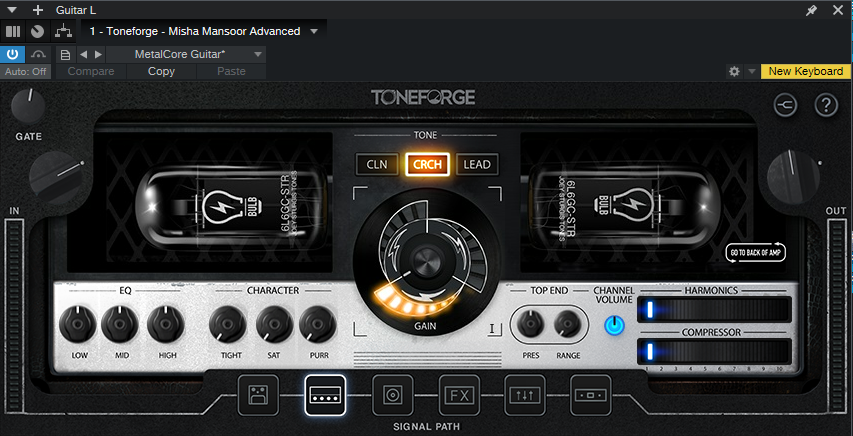Select the amp head section icon
853x436 pixels.
325,395
